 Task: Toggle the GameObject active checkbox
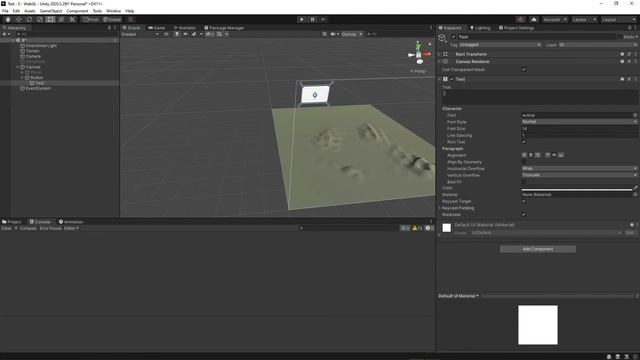pyautogui.click(x=453, y=37)
